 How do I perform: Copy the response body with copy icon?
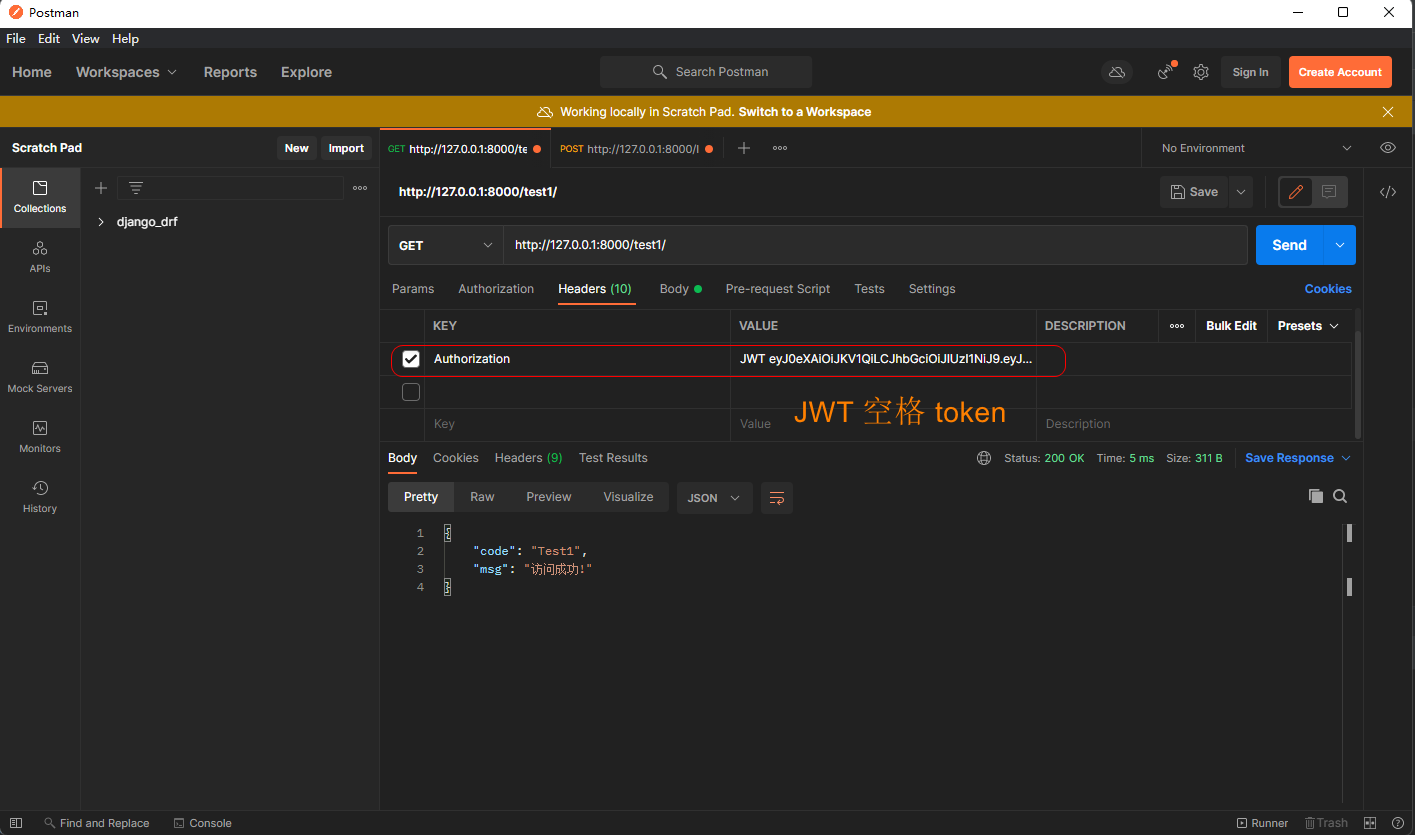click(1316, 496)
